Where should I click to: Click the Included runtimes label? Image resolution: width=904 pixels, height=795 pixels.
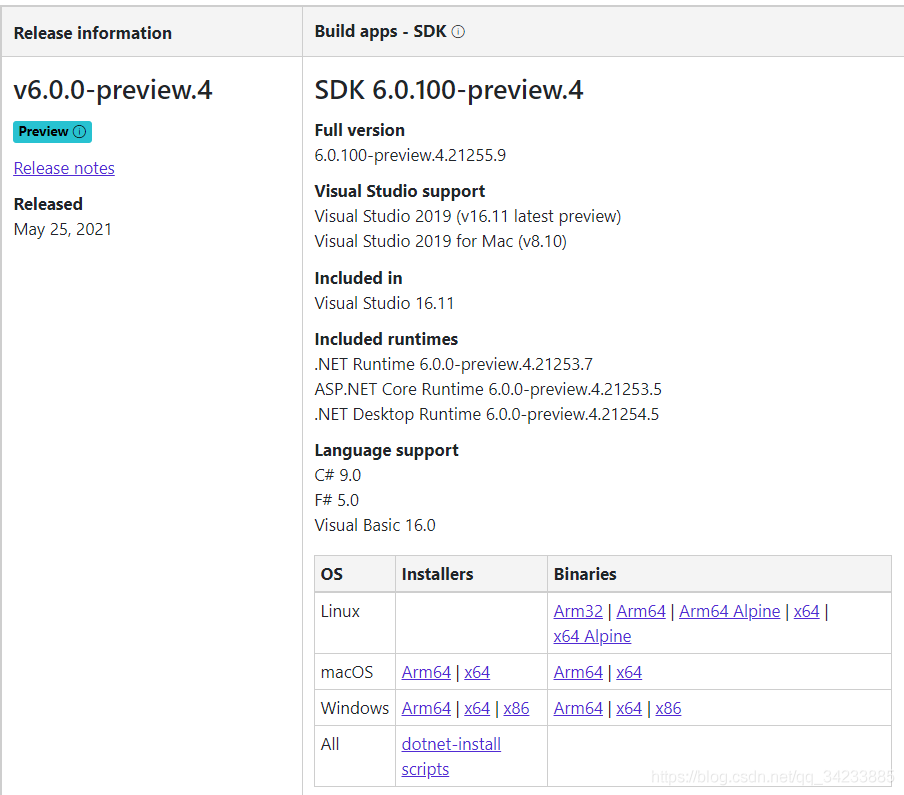tap(386, 339)
